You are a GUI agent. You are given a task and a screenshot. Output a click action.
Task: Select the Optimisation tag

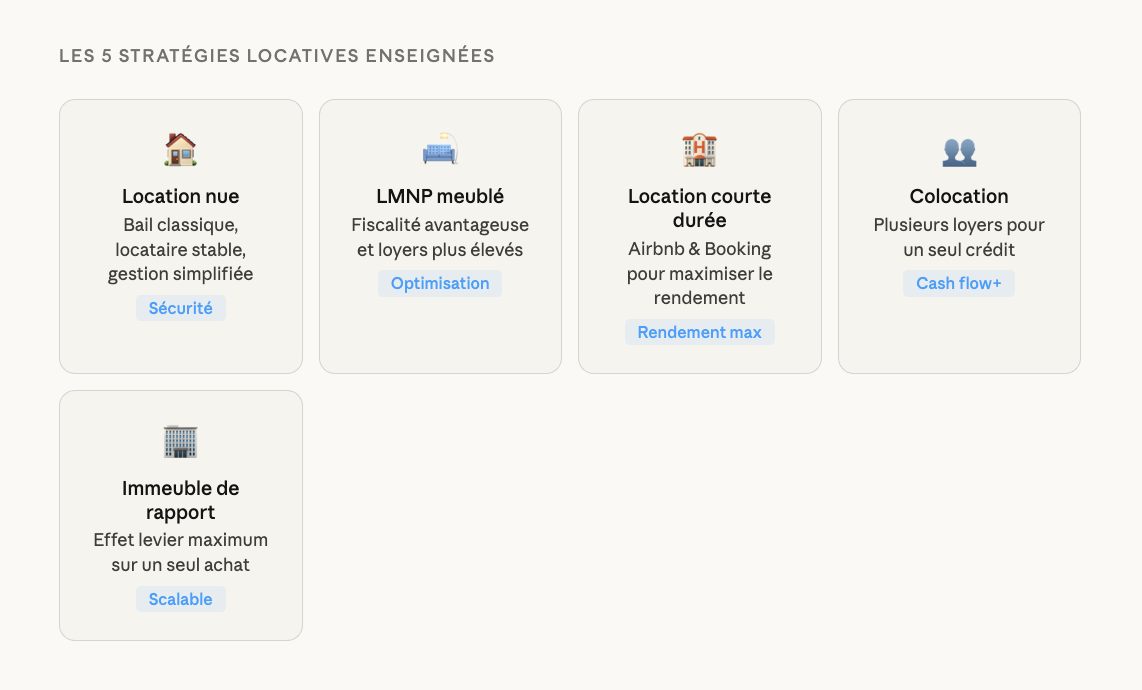pos(440,283)
